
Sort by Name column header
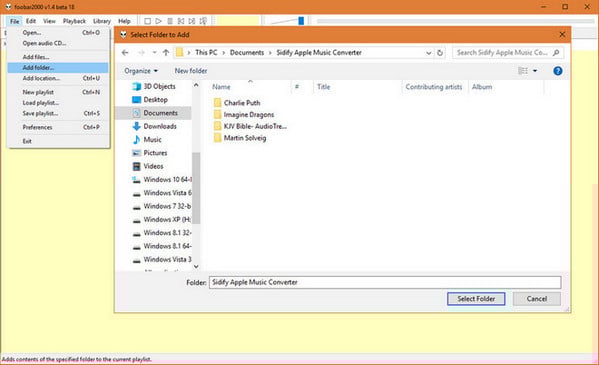pos(221,87)
